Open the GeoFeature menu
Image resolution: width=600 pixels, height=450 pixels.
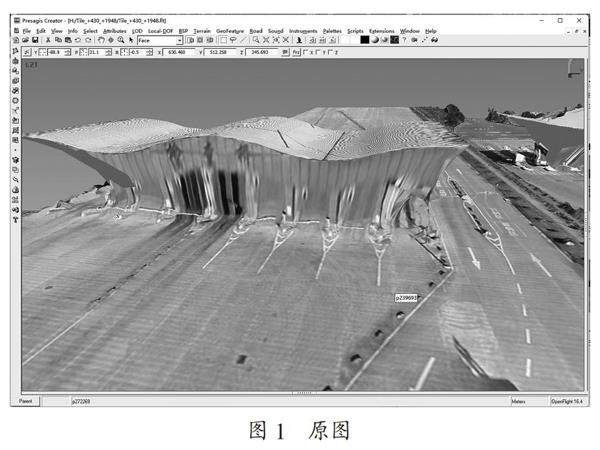(x=231, y=31)
